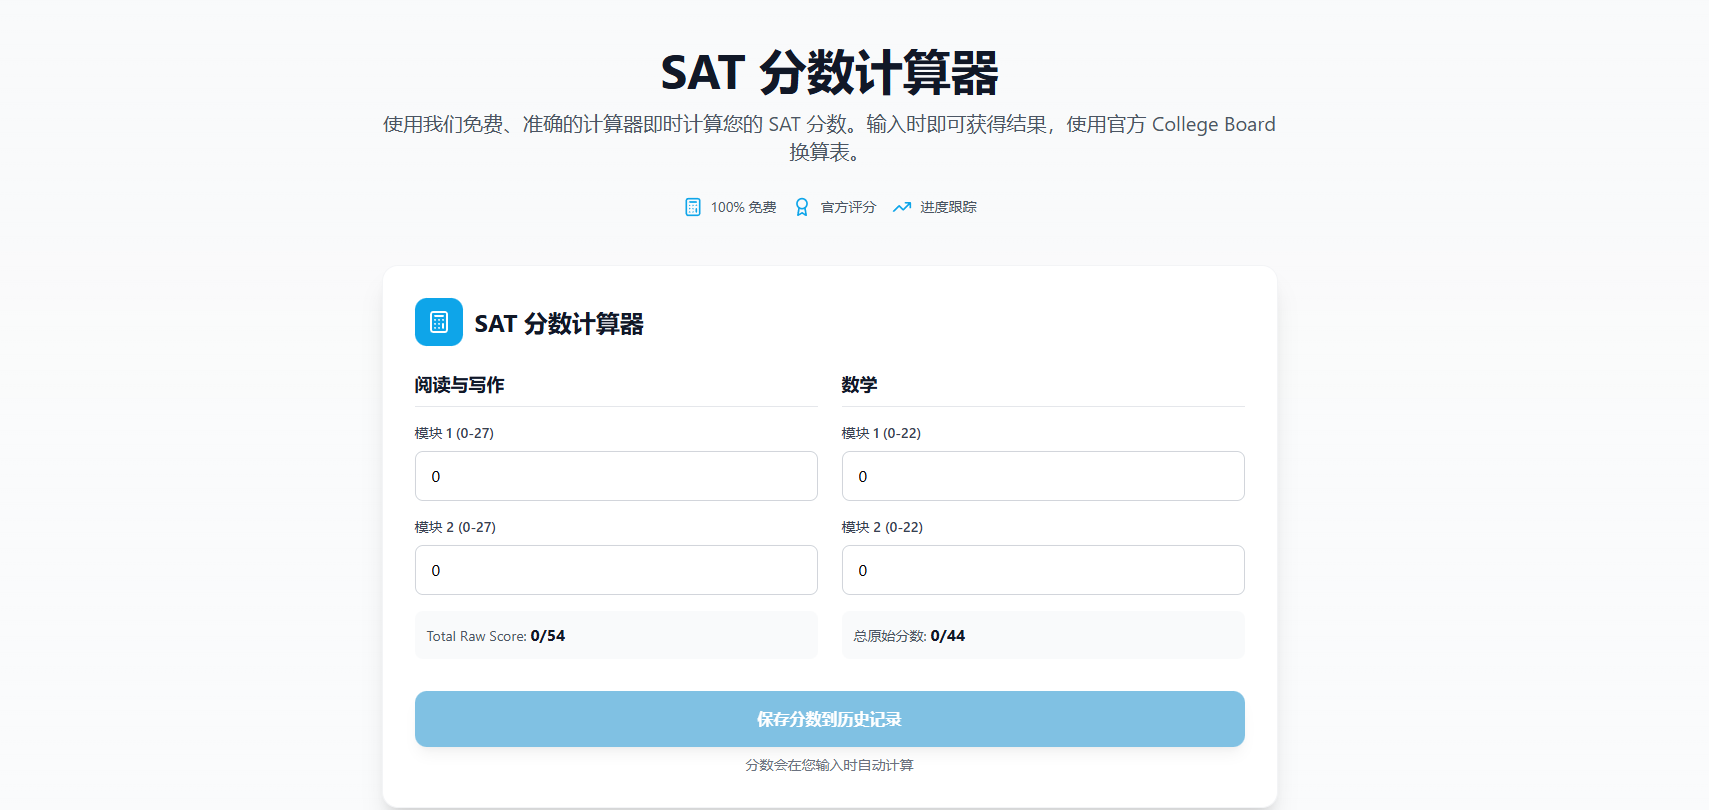The height and width of the screenshot is (810, 1709).
Task: Activate the 数学 模块 2 (0-22) input field
Action: [1043, 570]
